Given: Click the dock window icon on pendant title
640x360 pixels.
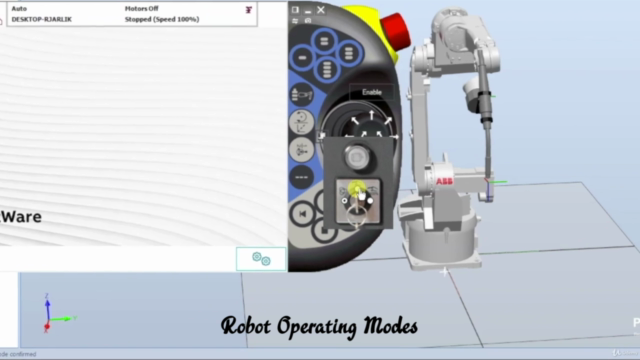Looking at the screenshot, I should (295, 10).
